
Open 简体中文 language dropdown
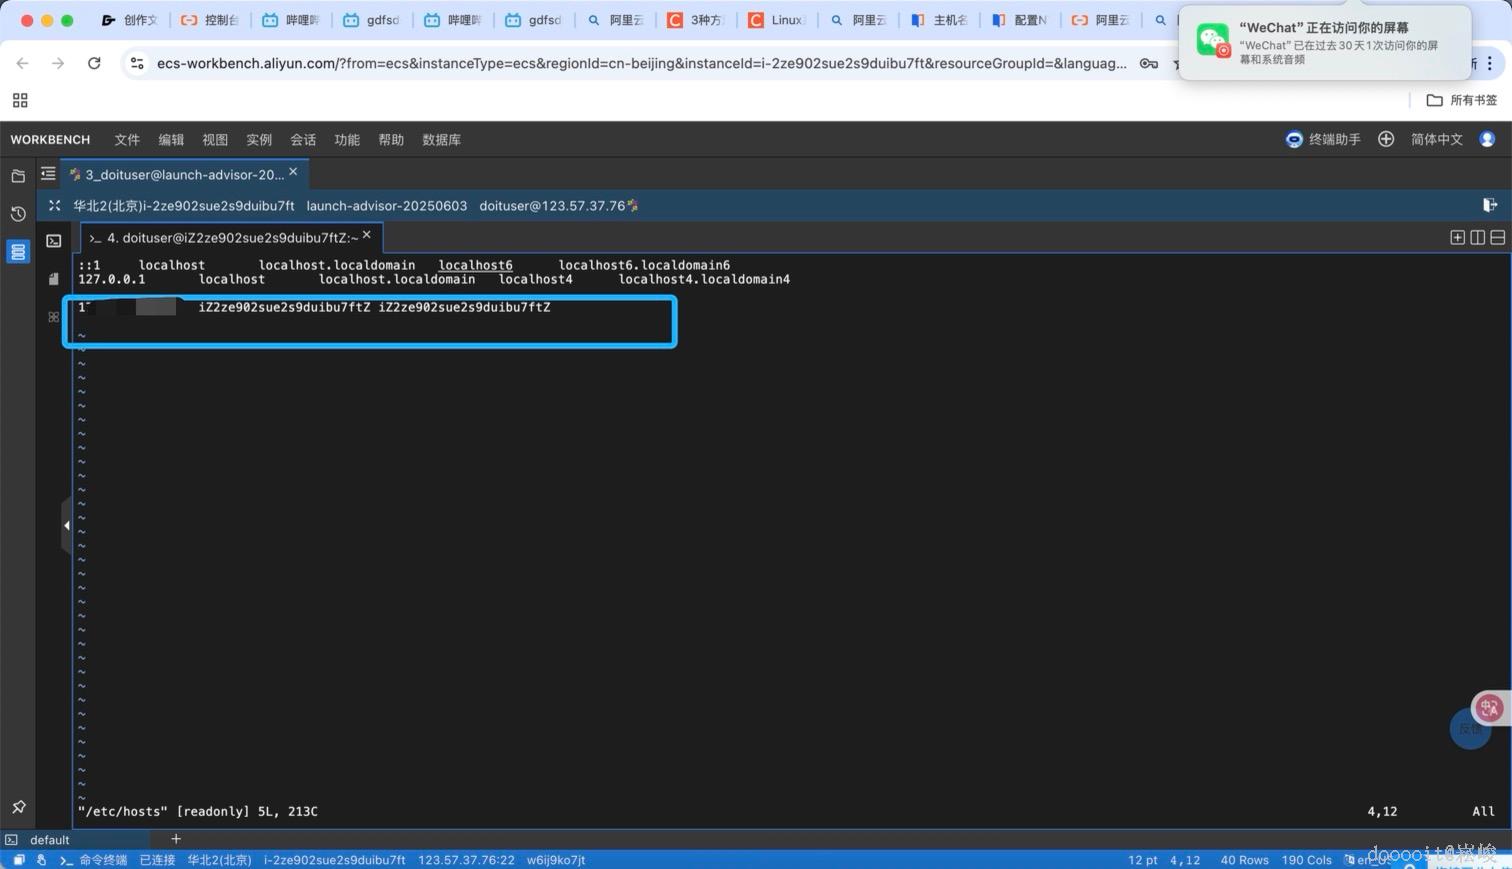1436,139
